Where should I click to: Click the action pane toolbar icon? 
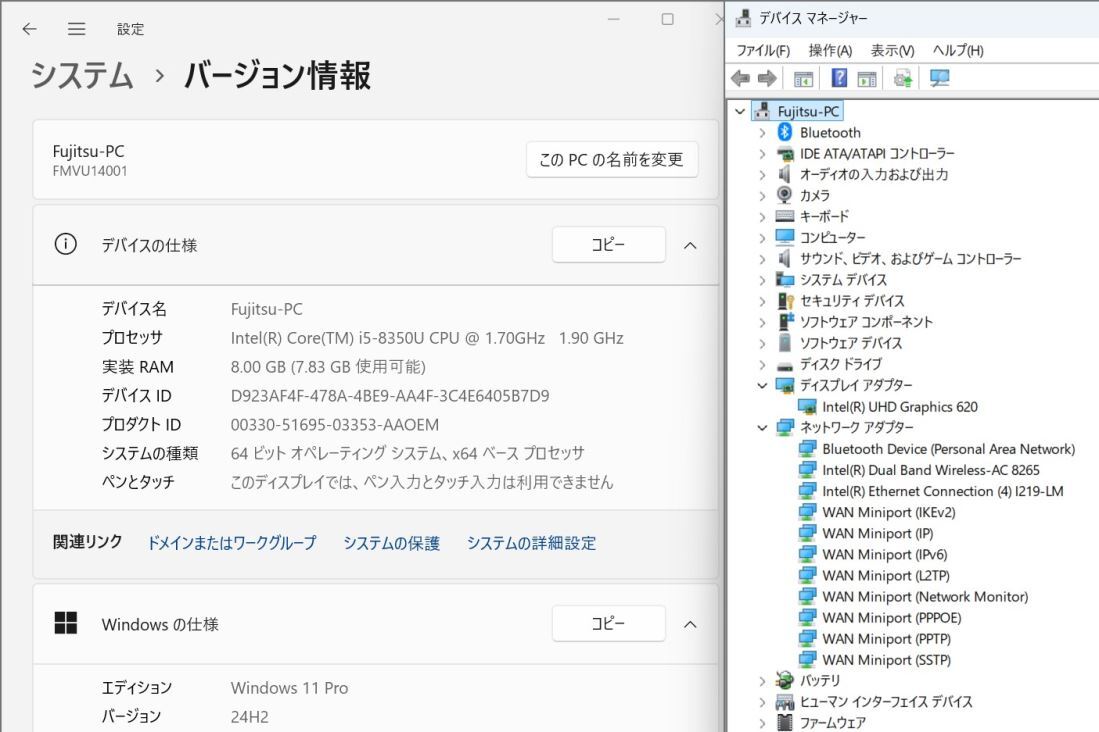(x=867, y=79)
